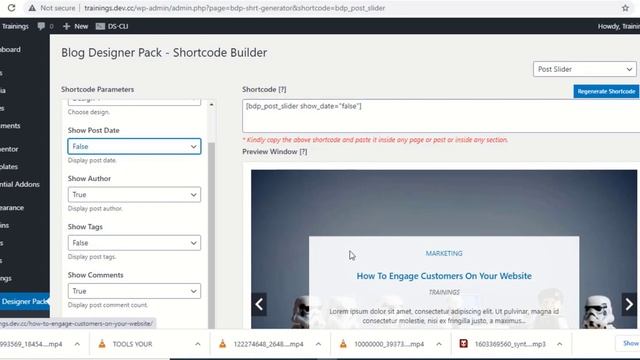Open DS-CLI from the admin bar
640x360 pixels.
click(112, 26)
